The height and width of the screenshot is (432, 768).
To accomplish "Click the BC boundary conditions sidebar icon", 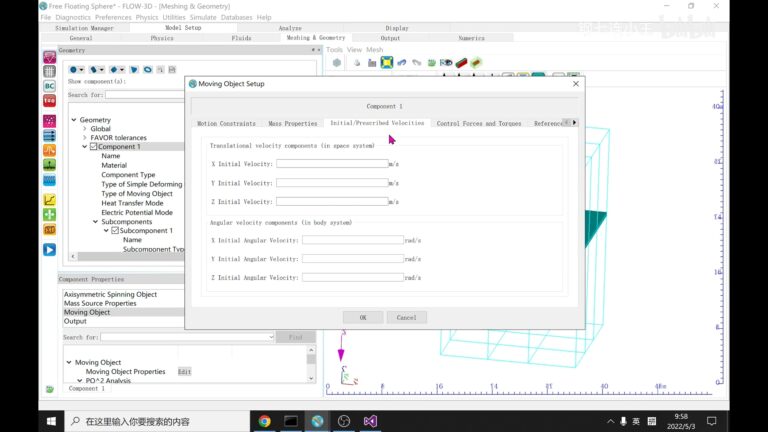I will 49,86.
